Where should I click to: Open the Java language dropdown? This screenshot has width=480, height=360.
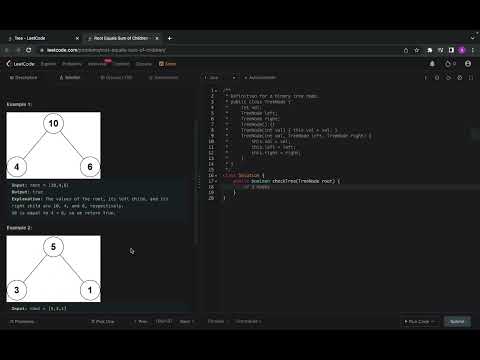(220, 78)
